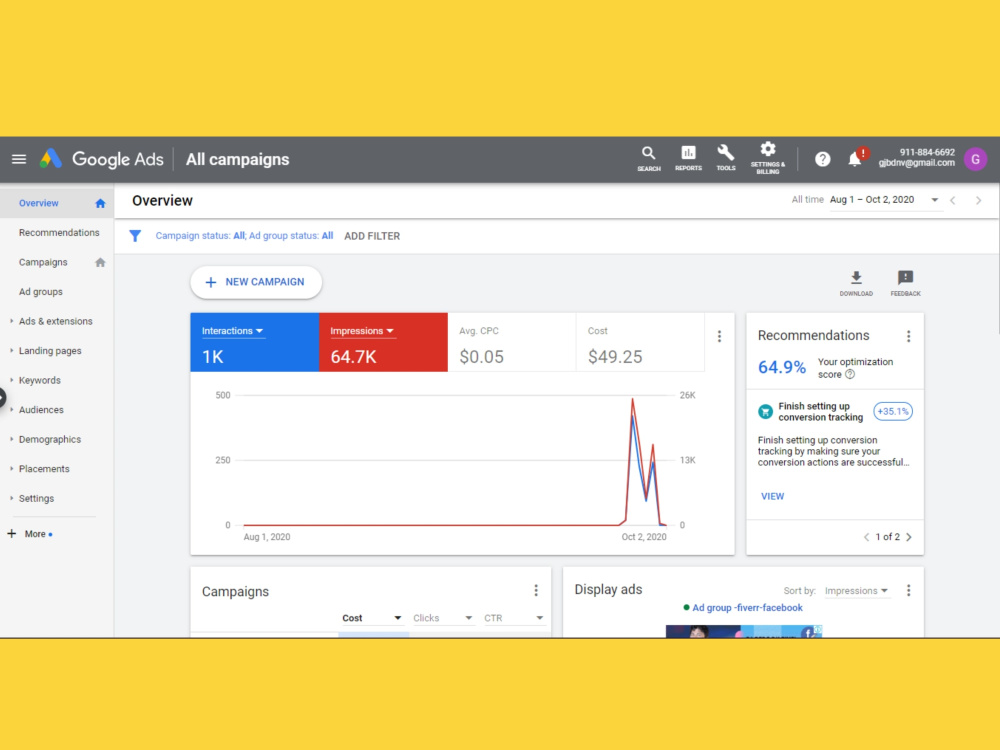The image size is (1000, 750).
Task: Click the peak of the chart line
Action: coord(632,400)
